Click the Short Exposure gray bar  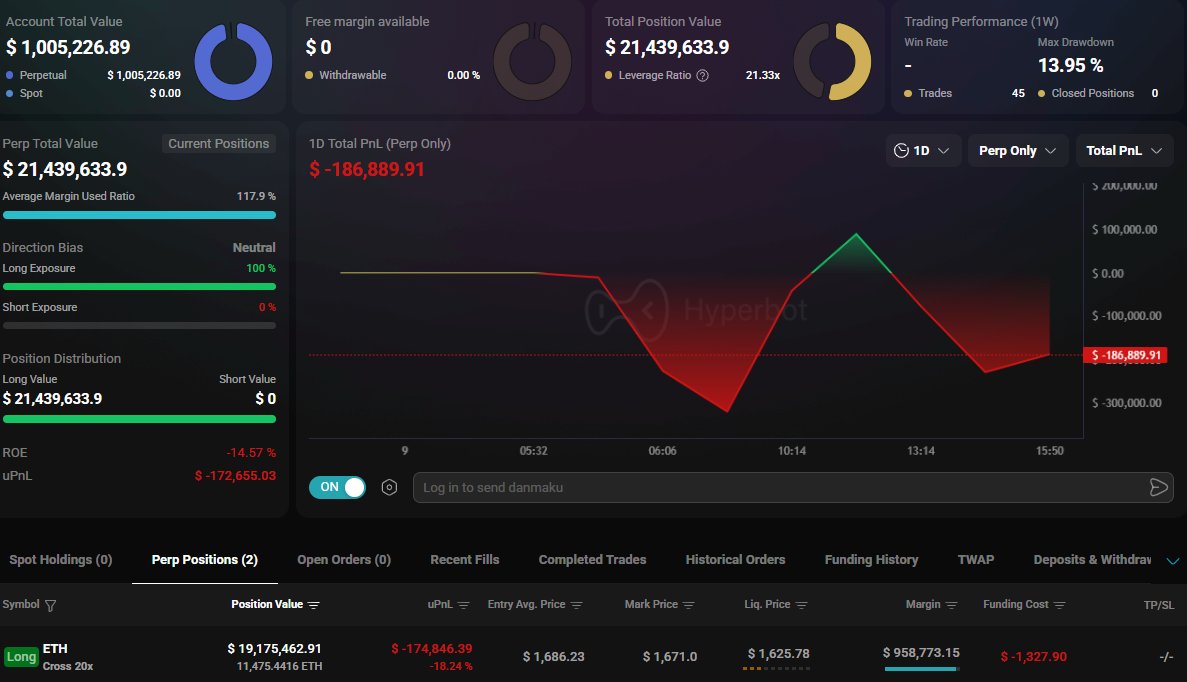click(139, 325)
